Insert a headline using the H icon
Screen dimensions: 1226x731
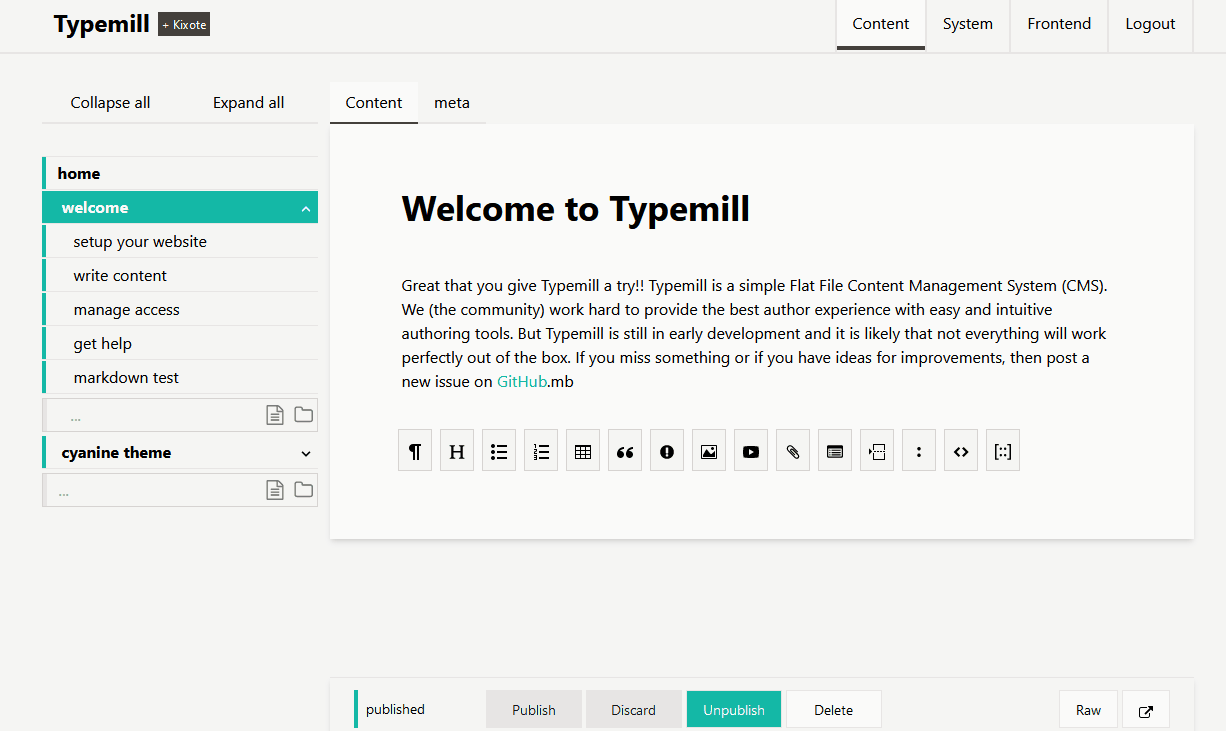457,450
